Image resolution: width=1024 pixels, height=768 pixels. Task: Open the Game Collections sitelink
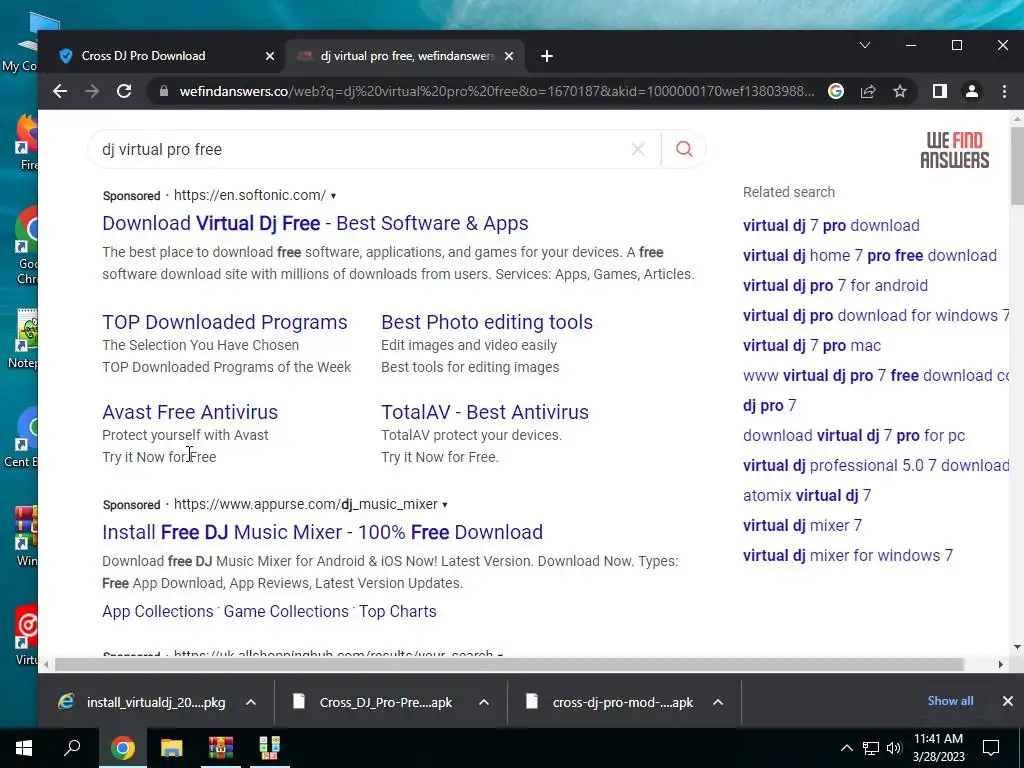click(286, 611)
